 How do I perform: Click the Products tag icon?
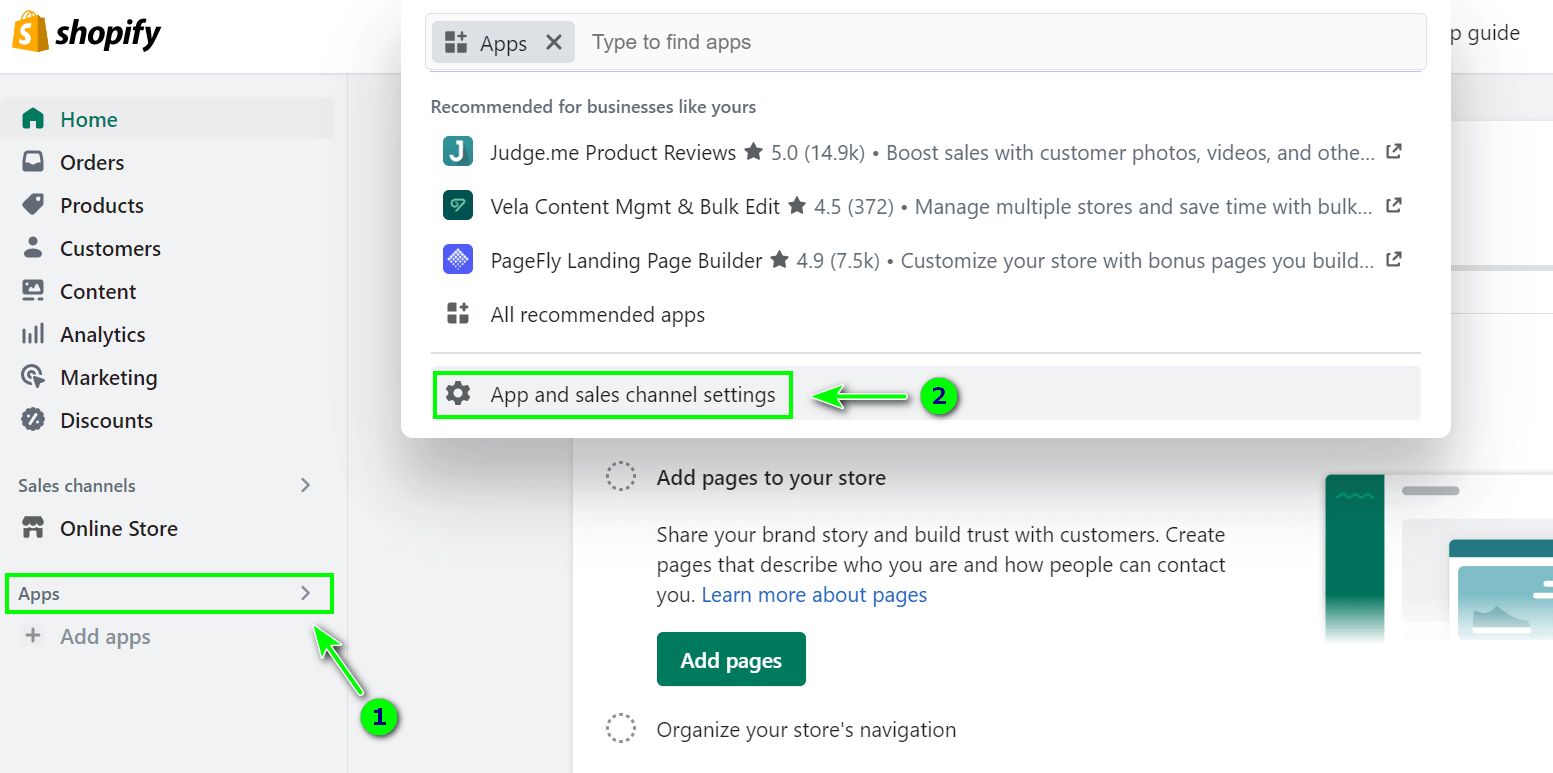tap(33, 205)
